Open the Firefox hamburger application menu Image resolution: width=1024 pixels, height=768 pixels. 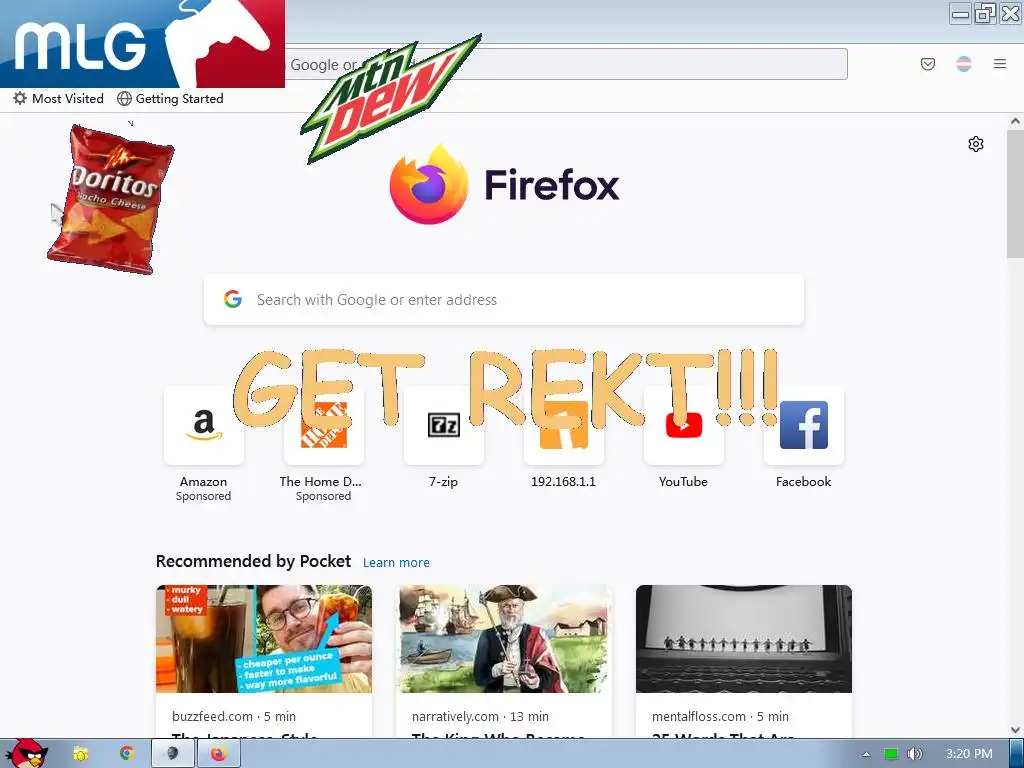pos(1000,64)
